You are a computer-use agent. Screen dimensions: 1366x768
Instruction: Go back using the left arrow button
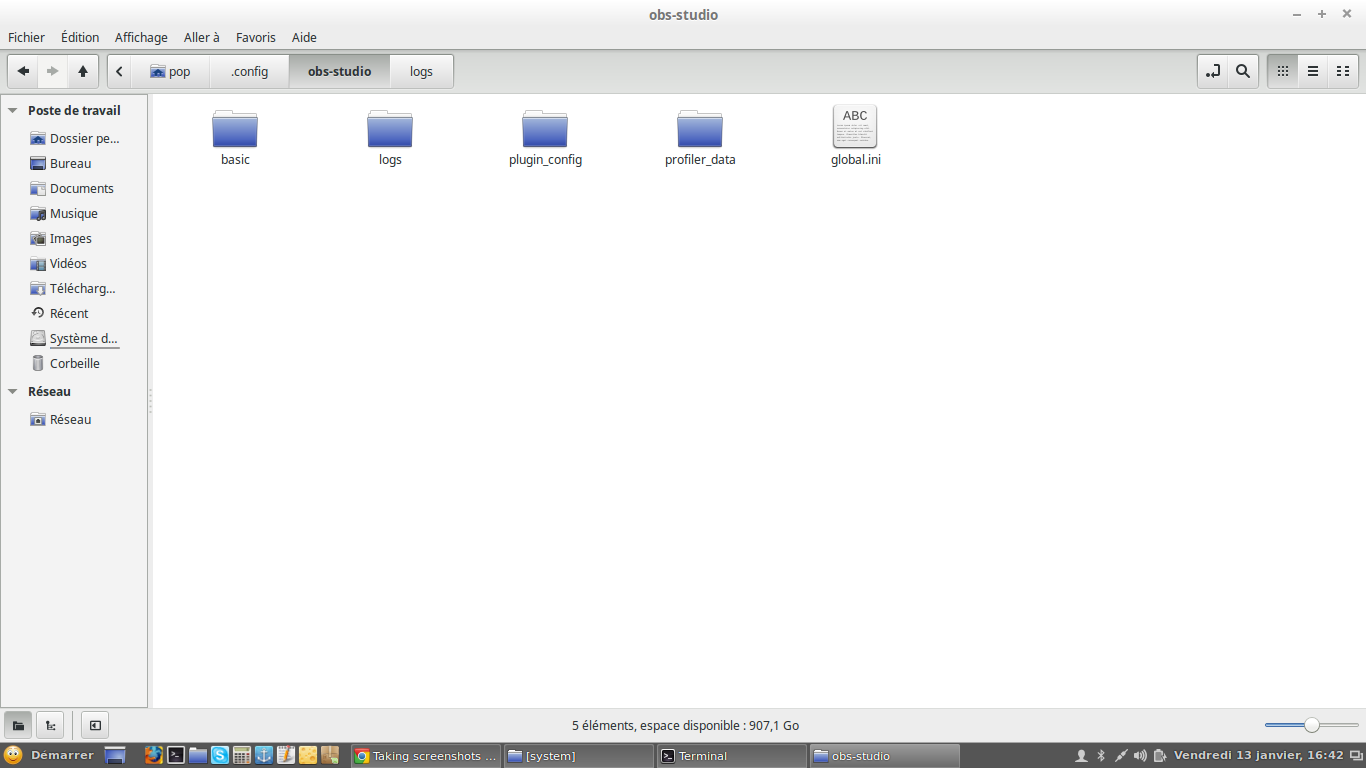click(23, 71)
